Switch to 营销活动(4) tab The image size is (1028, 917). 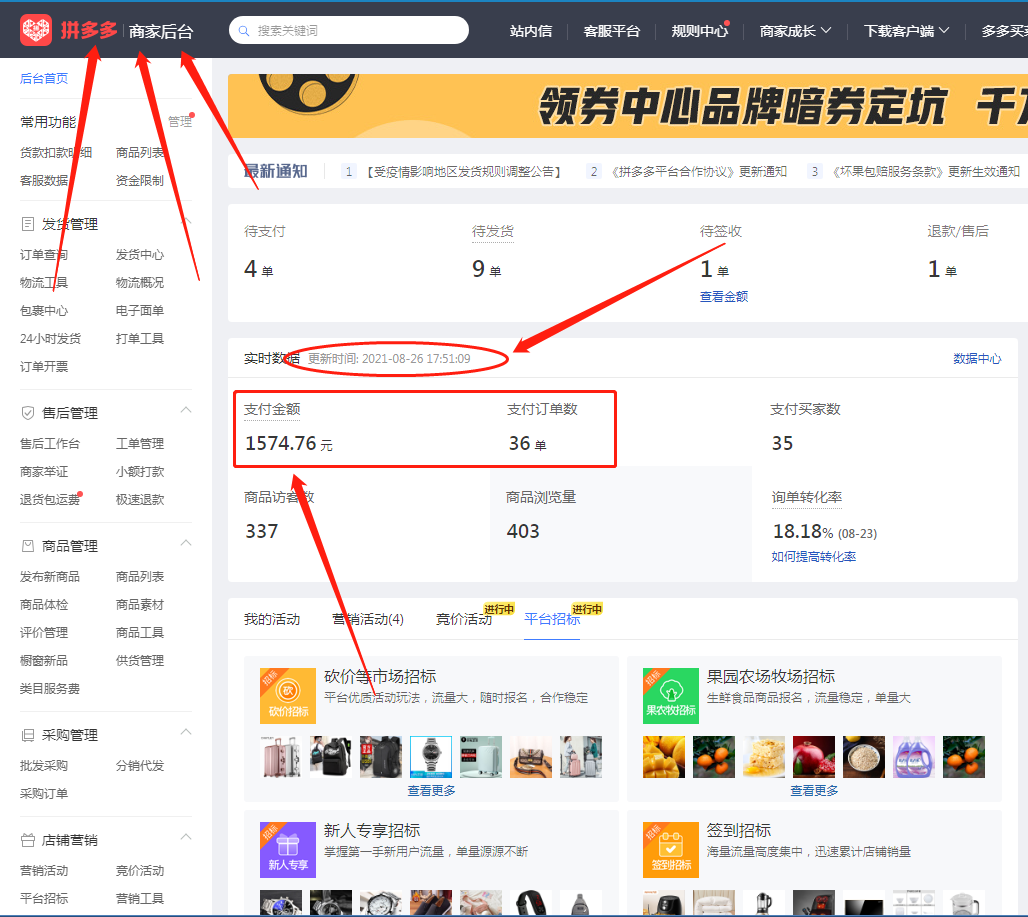coord(368,619)
